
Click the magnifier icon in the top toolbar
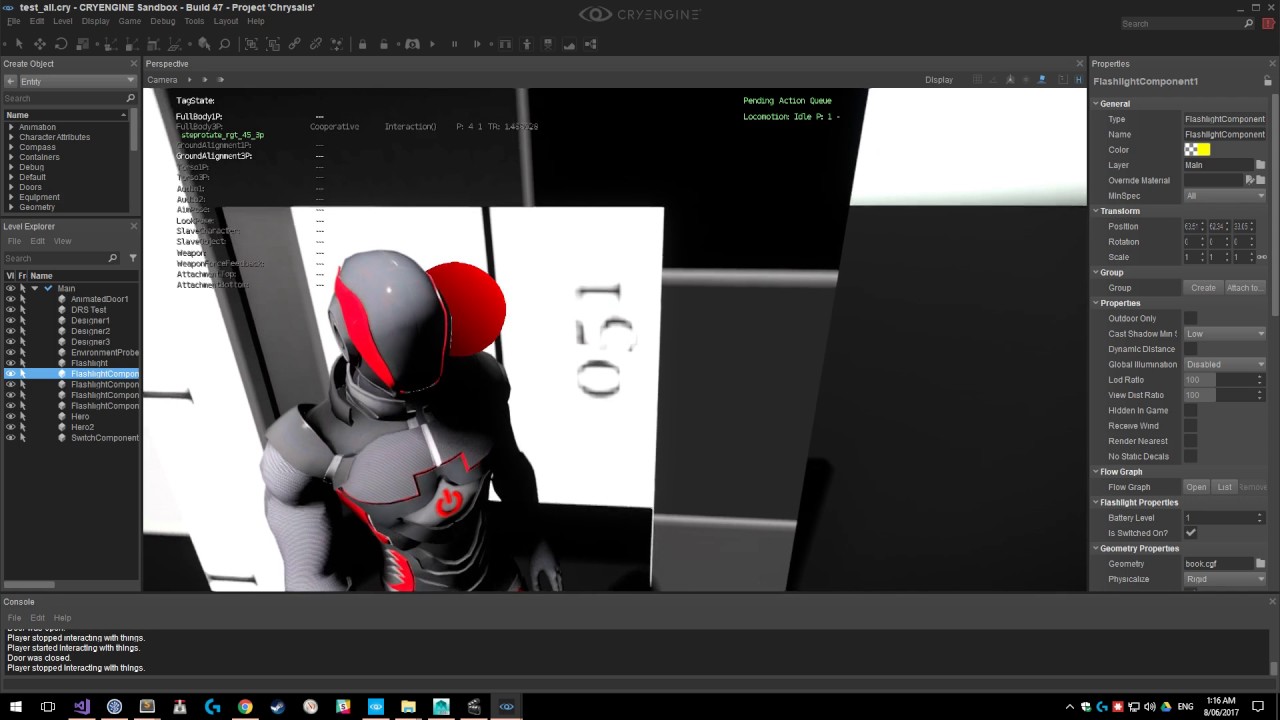click(x=225, y=44)
